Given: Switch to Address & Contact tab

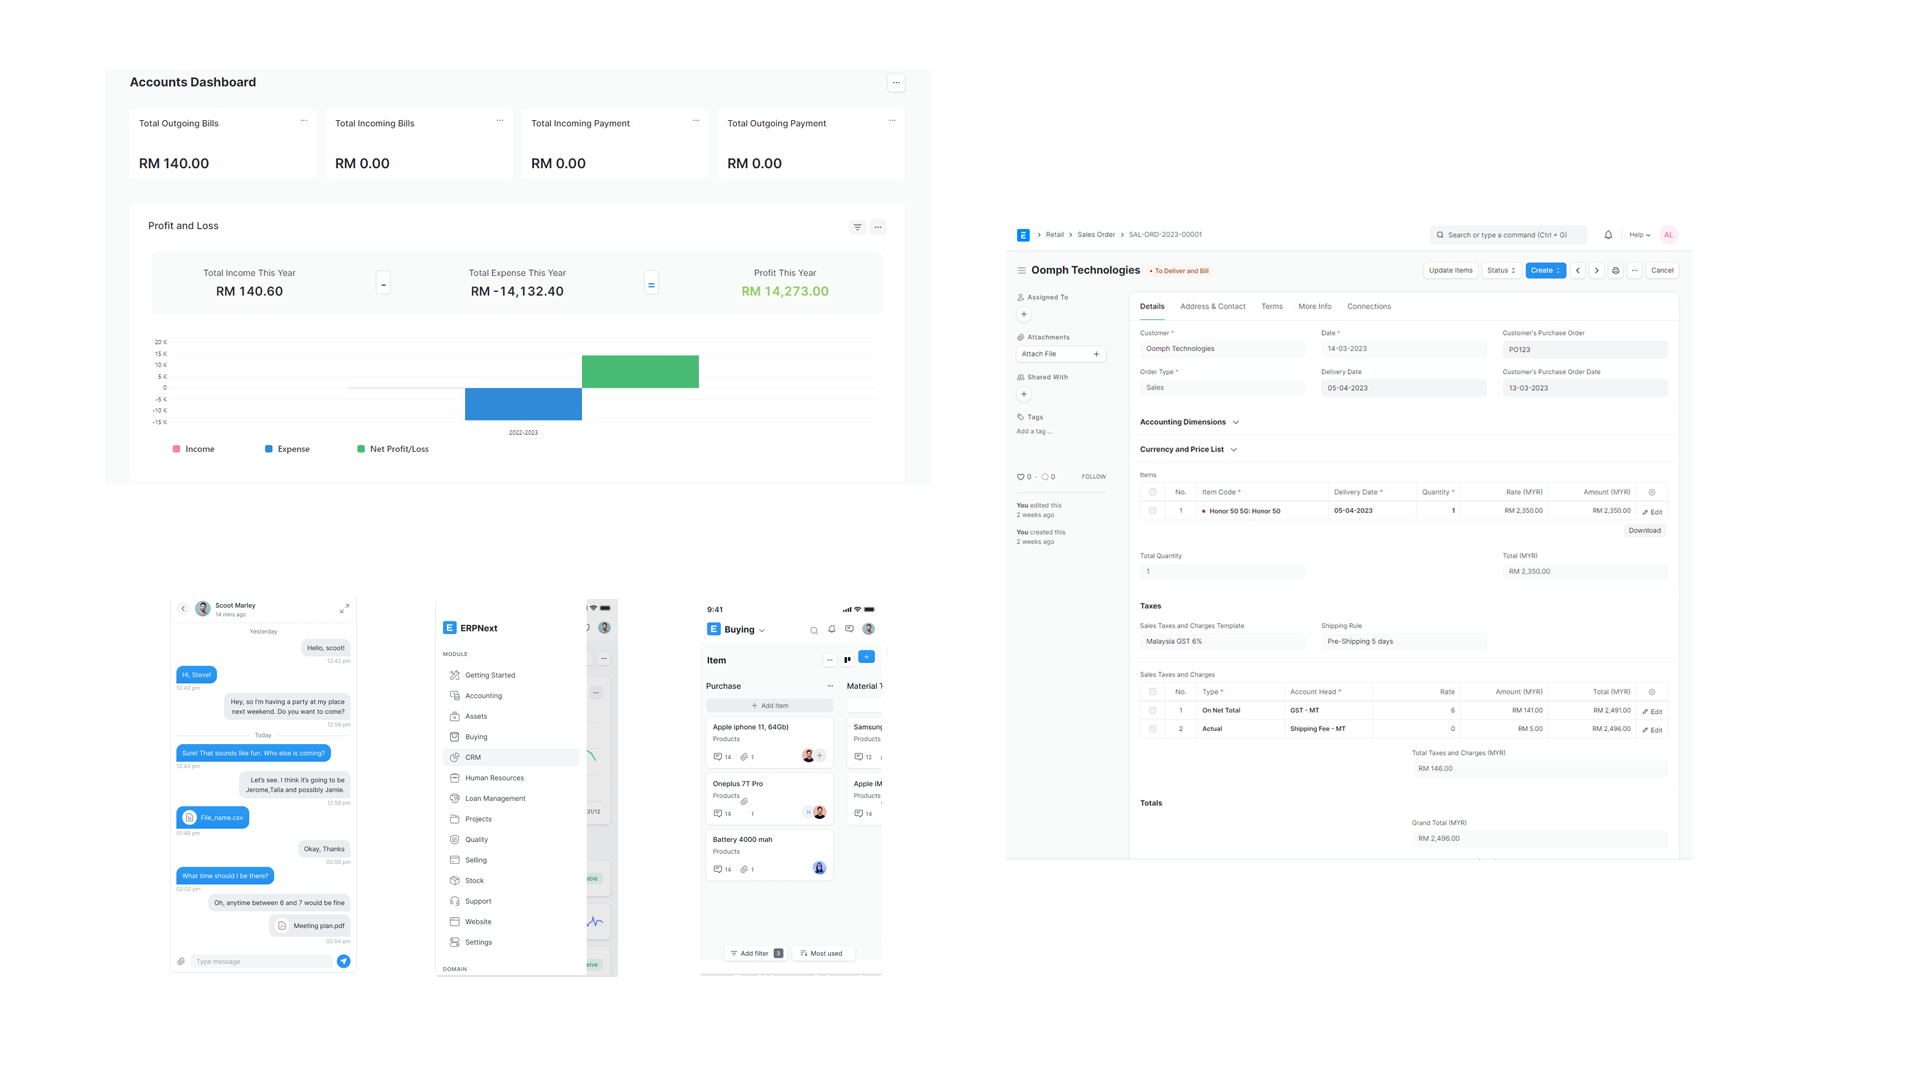Looking at the screenshot, I should [1212, 307].
